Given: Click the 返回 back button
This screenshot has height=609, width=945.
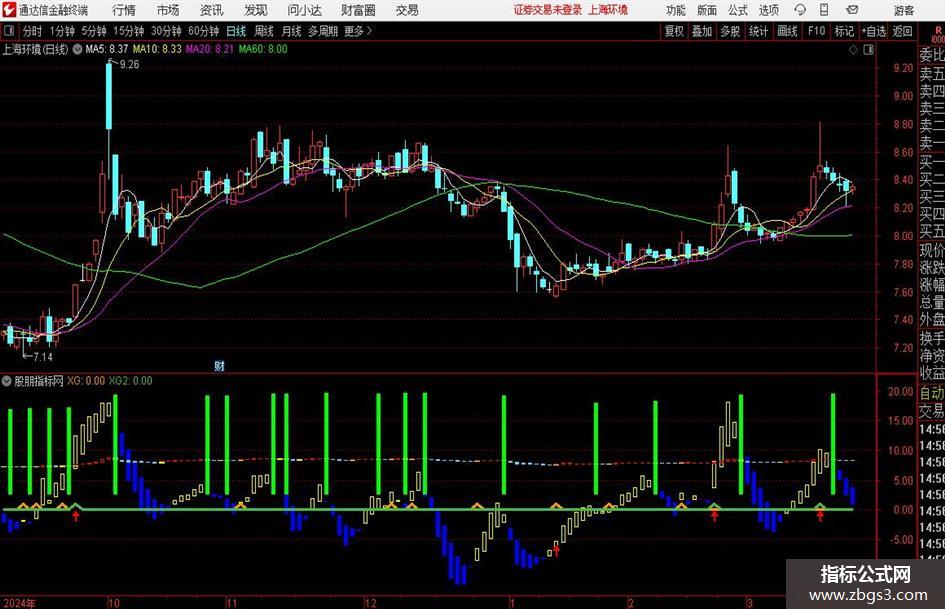Looking at the screenshot, I should [x=903, y=31].
